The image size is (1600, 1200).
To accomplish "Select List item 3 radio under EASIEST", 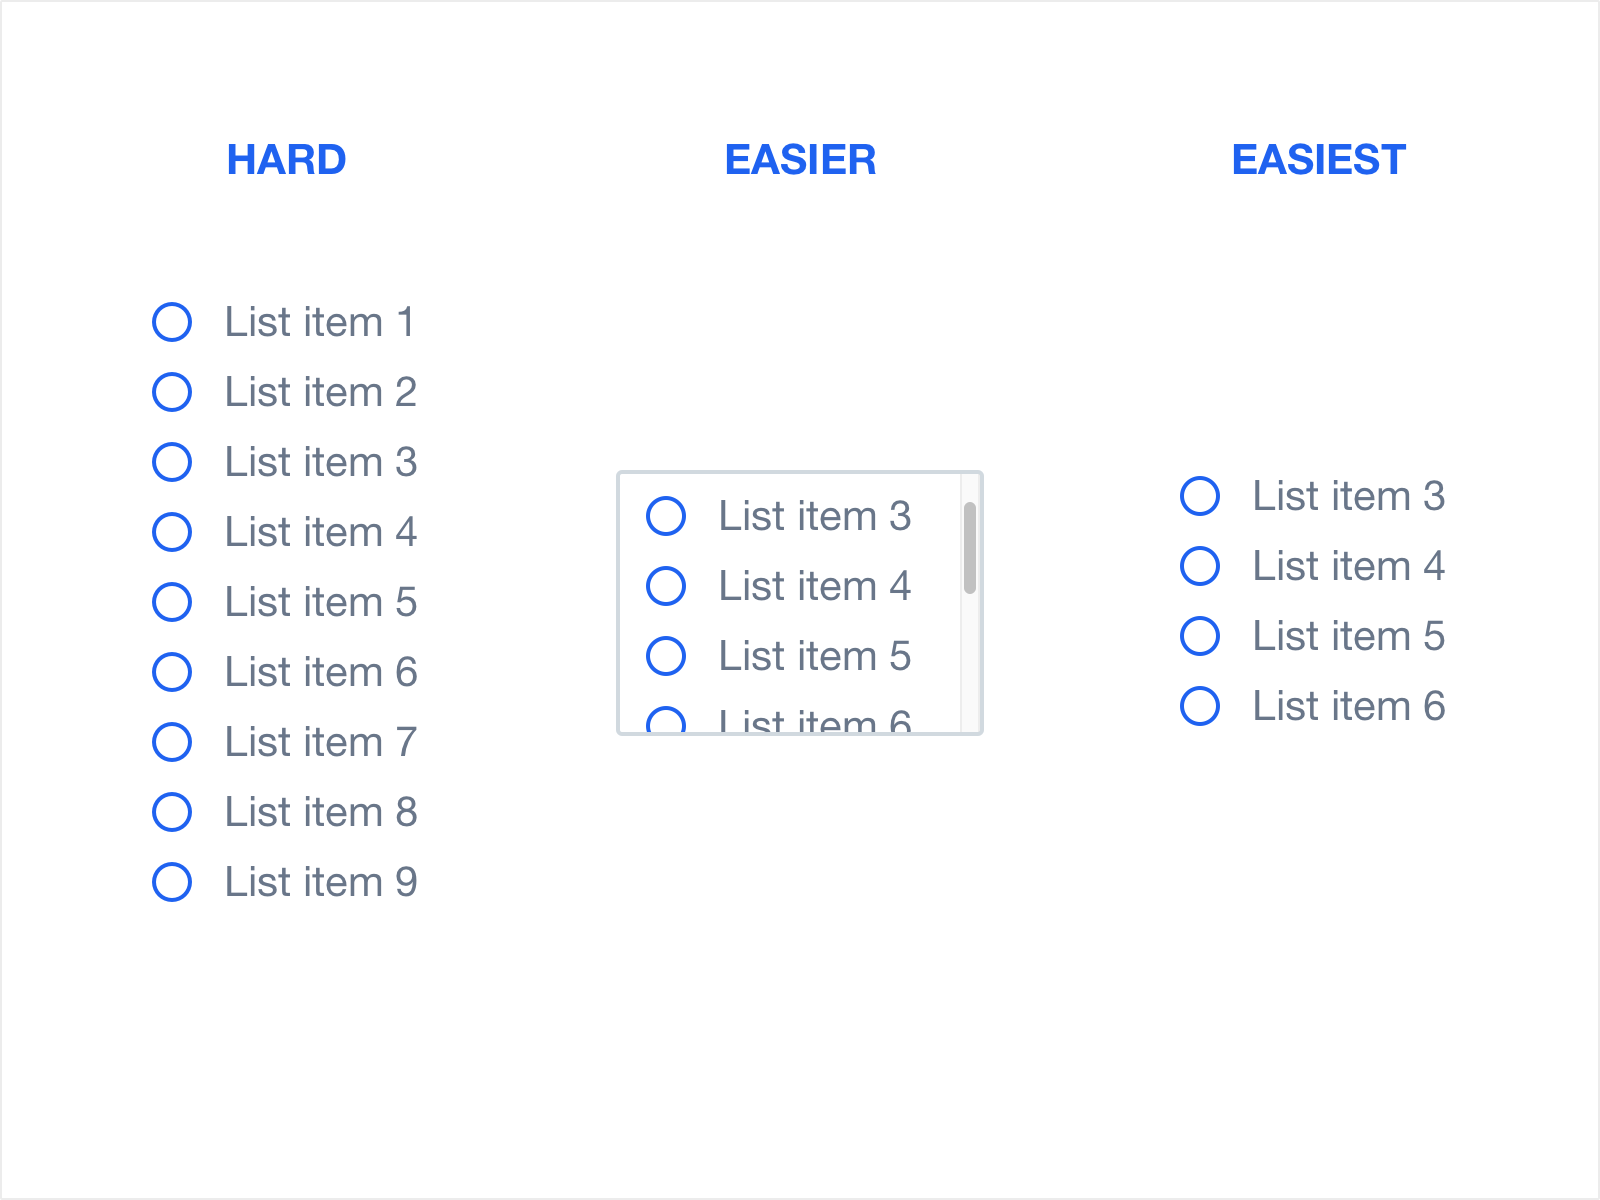I will [x=1200, y=496].
